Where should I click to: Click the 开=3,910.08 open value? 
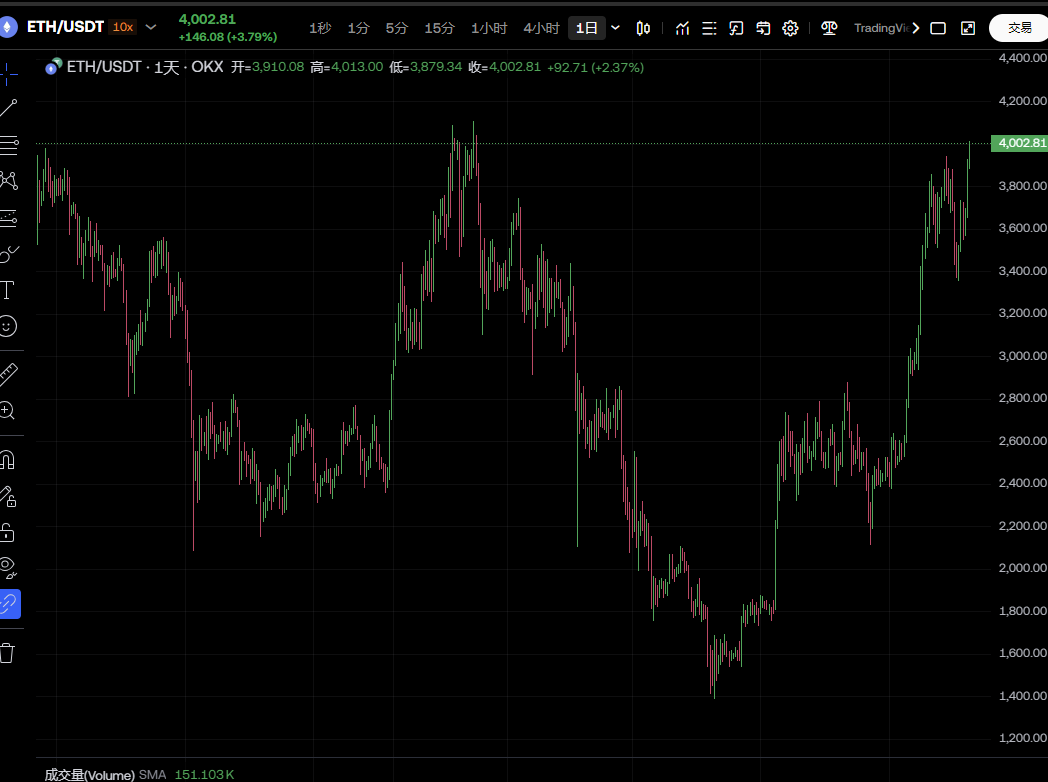(x=267, y=68)
